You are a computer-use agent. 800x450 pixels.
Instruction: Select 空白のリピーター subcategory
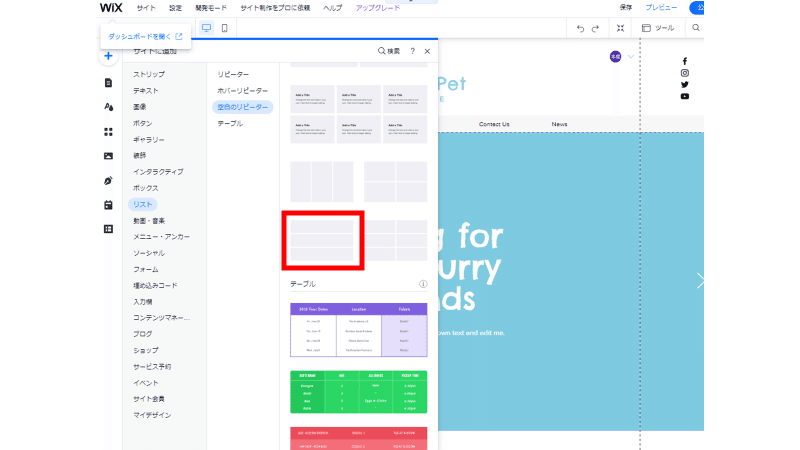pyautogui.click(x=242, y=107)
